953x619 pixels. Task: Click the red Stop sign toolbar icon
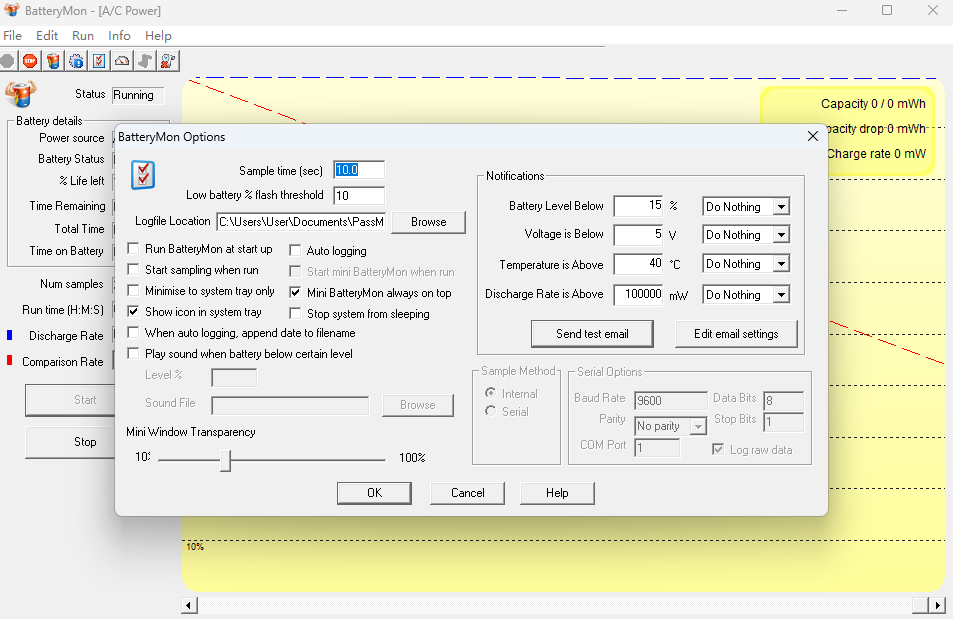click(29, 60)
